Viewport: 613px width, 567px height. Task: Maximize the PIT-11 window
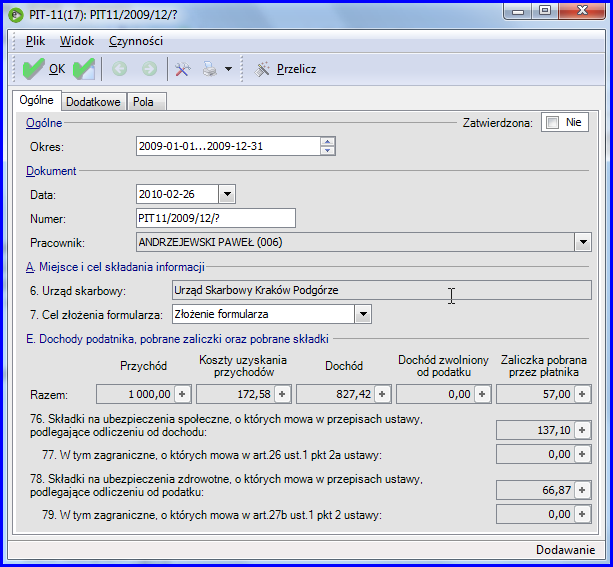pyautogui.click(x=545, y=11)
